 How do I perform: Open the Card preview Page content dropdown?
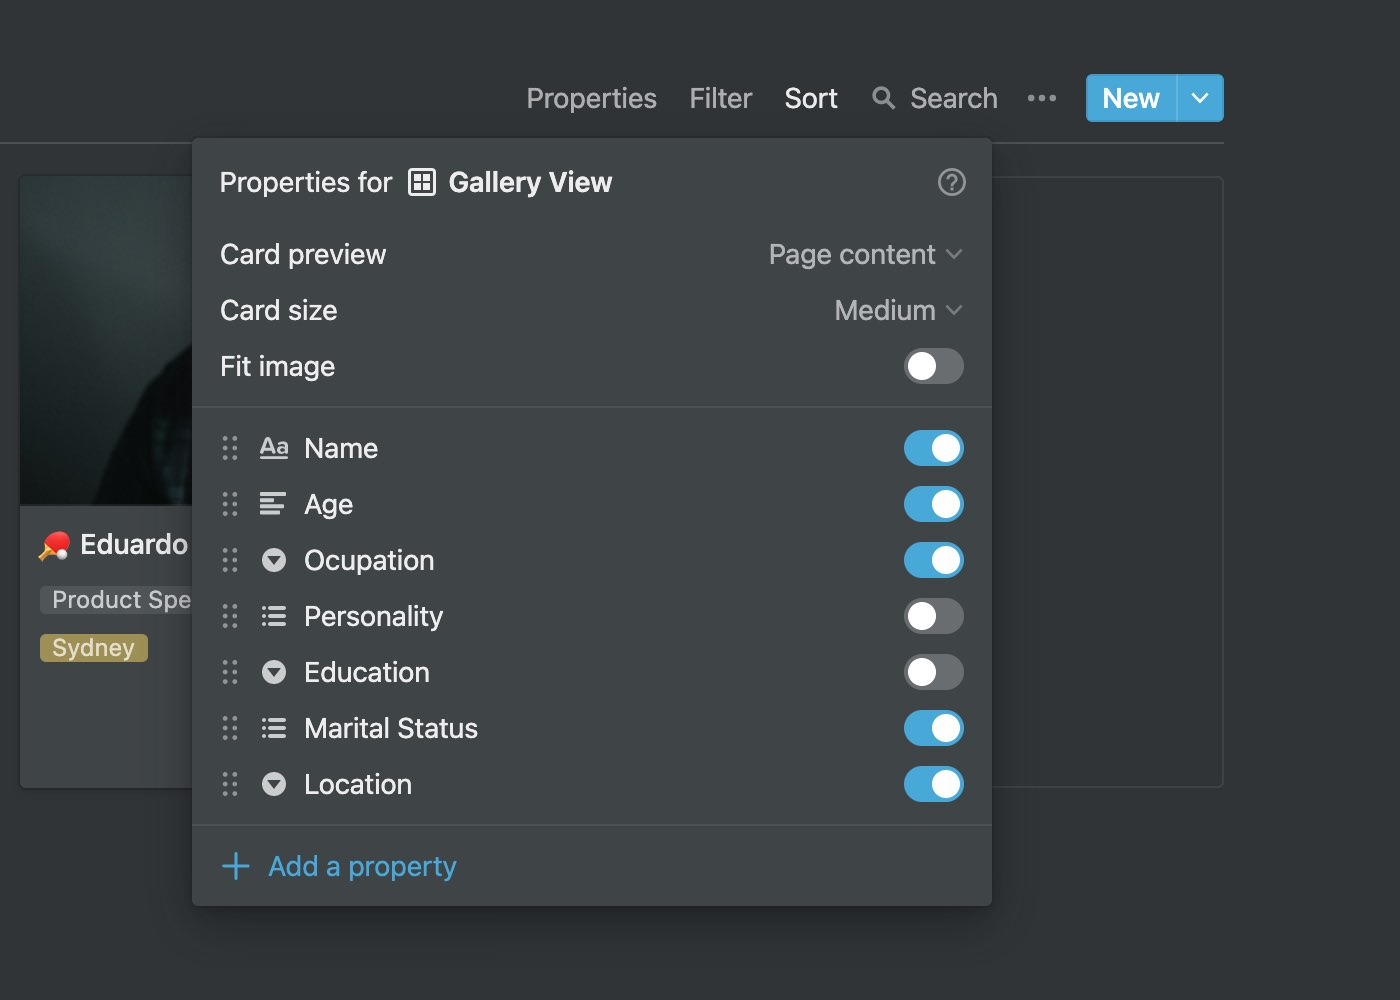[x=865, y=254]
